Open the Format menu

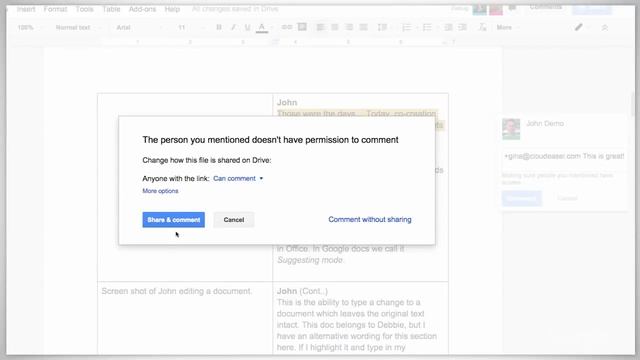click(x=55, y=9)
